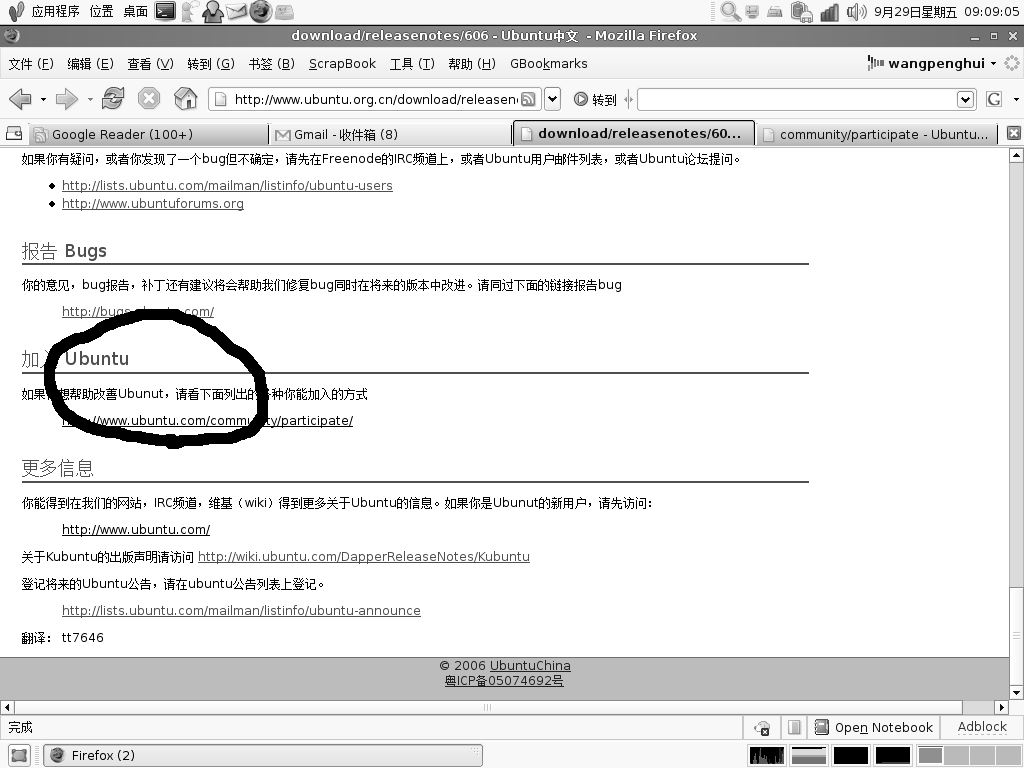Click the Firefox (2) taskbar button
The height and width of the screenshot is (768, 1024).
point(263,756)
